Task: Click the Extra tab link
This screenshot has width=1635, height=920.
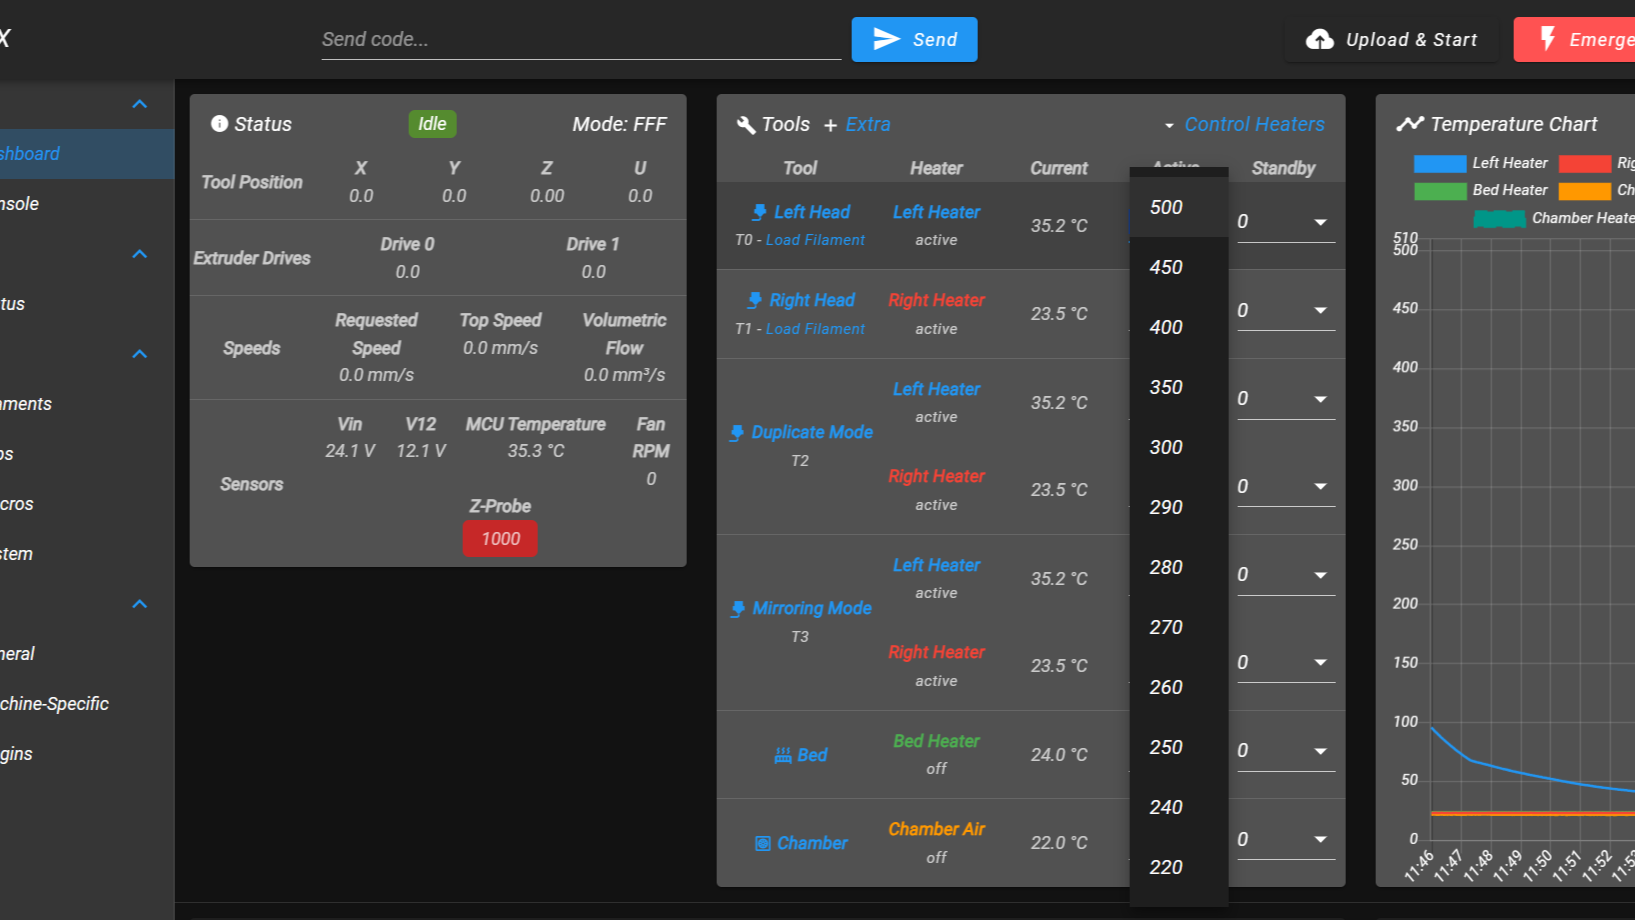Action: coord(867,124)
